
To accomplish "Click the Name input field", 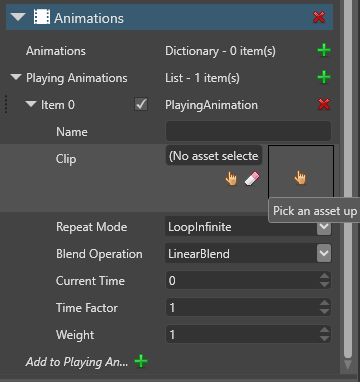I will tap(248, 132).
